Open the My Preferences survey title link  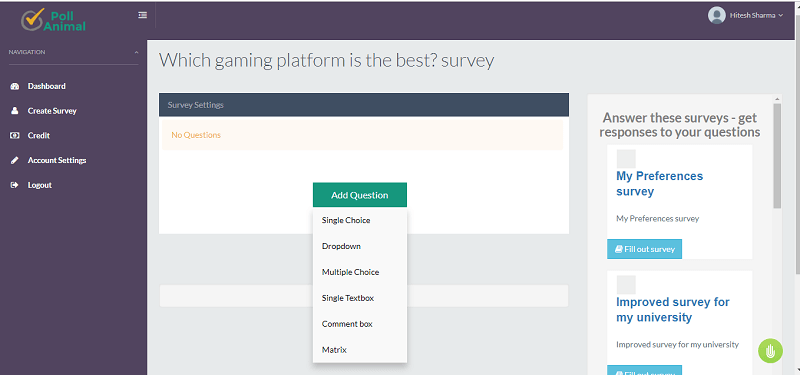[659, 184]
